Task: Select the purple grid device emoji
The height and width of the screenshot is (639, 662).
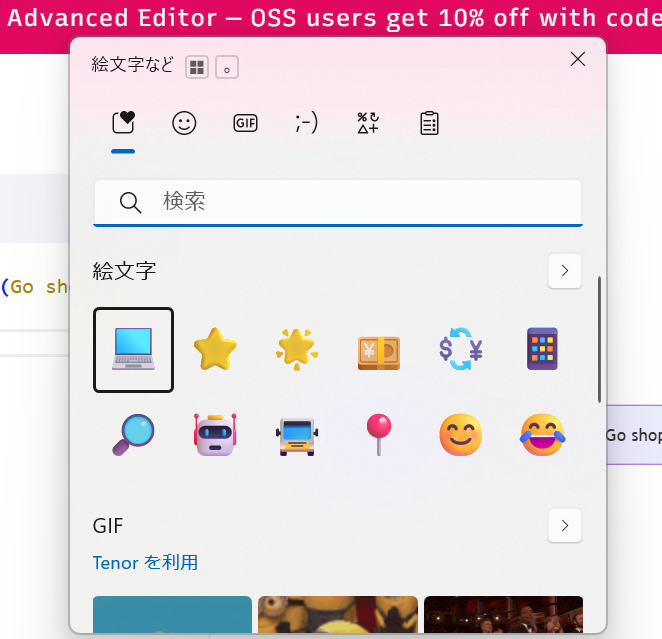Action: click(542, 350)
